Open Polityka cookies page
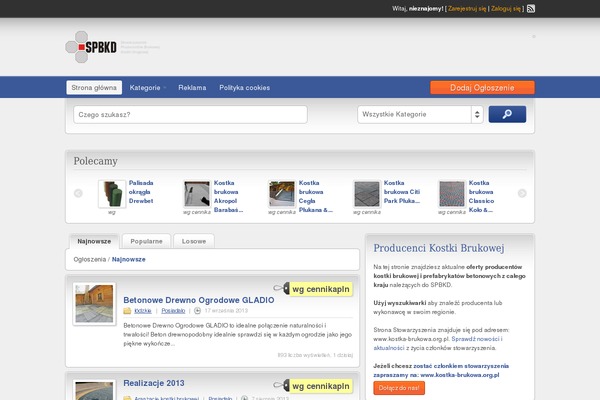600x400 pixels. [245, 88]
